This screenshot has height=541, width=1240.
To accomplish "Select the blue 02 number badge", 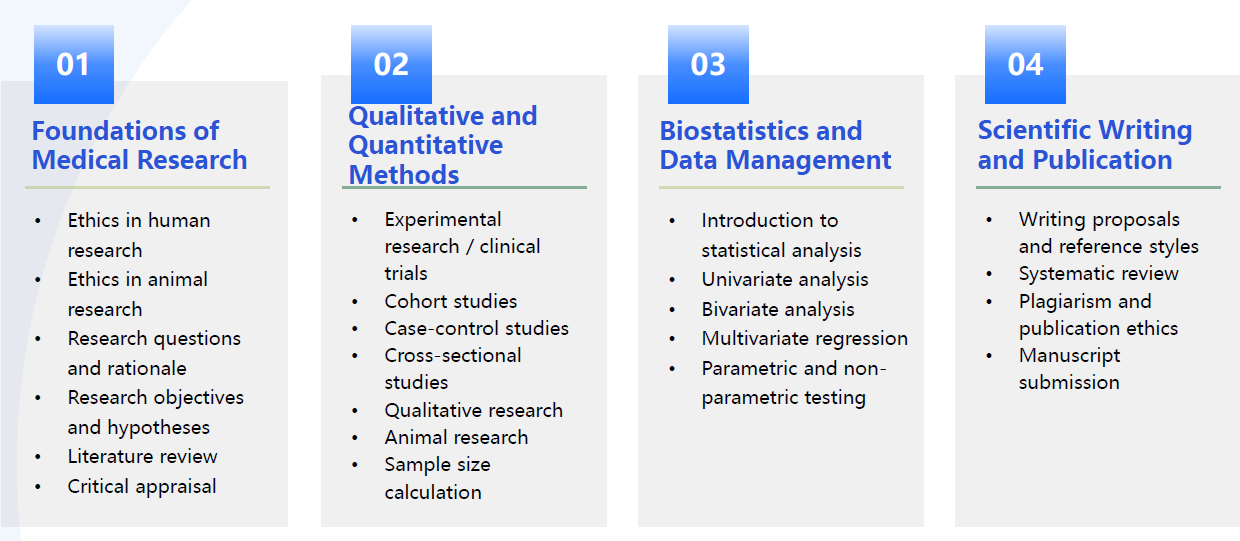I will coord(391,65).
